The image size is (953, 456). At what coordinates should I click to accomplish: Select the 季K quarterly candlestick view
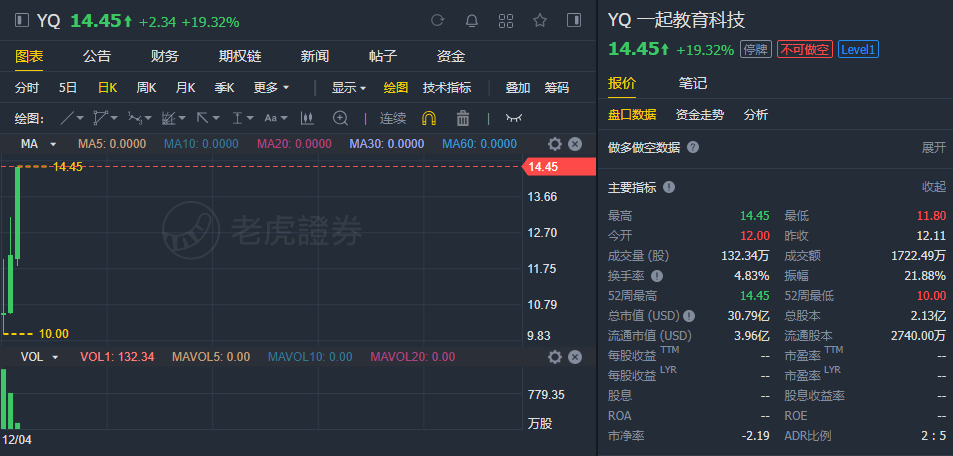[224, 88]
